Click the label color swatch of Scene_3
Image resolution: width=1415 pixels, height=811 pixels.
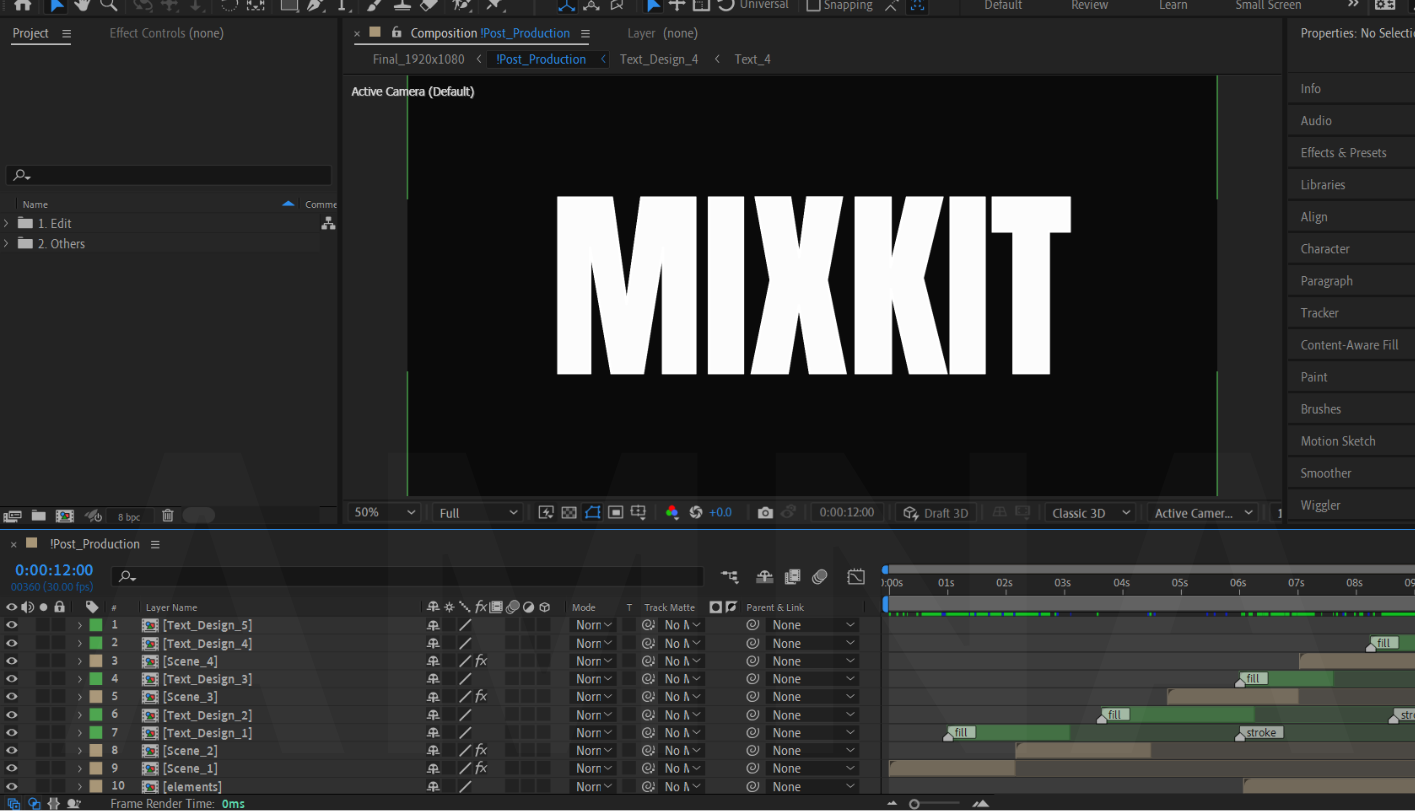tap(96, 697)
